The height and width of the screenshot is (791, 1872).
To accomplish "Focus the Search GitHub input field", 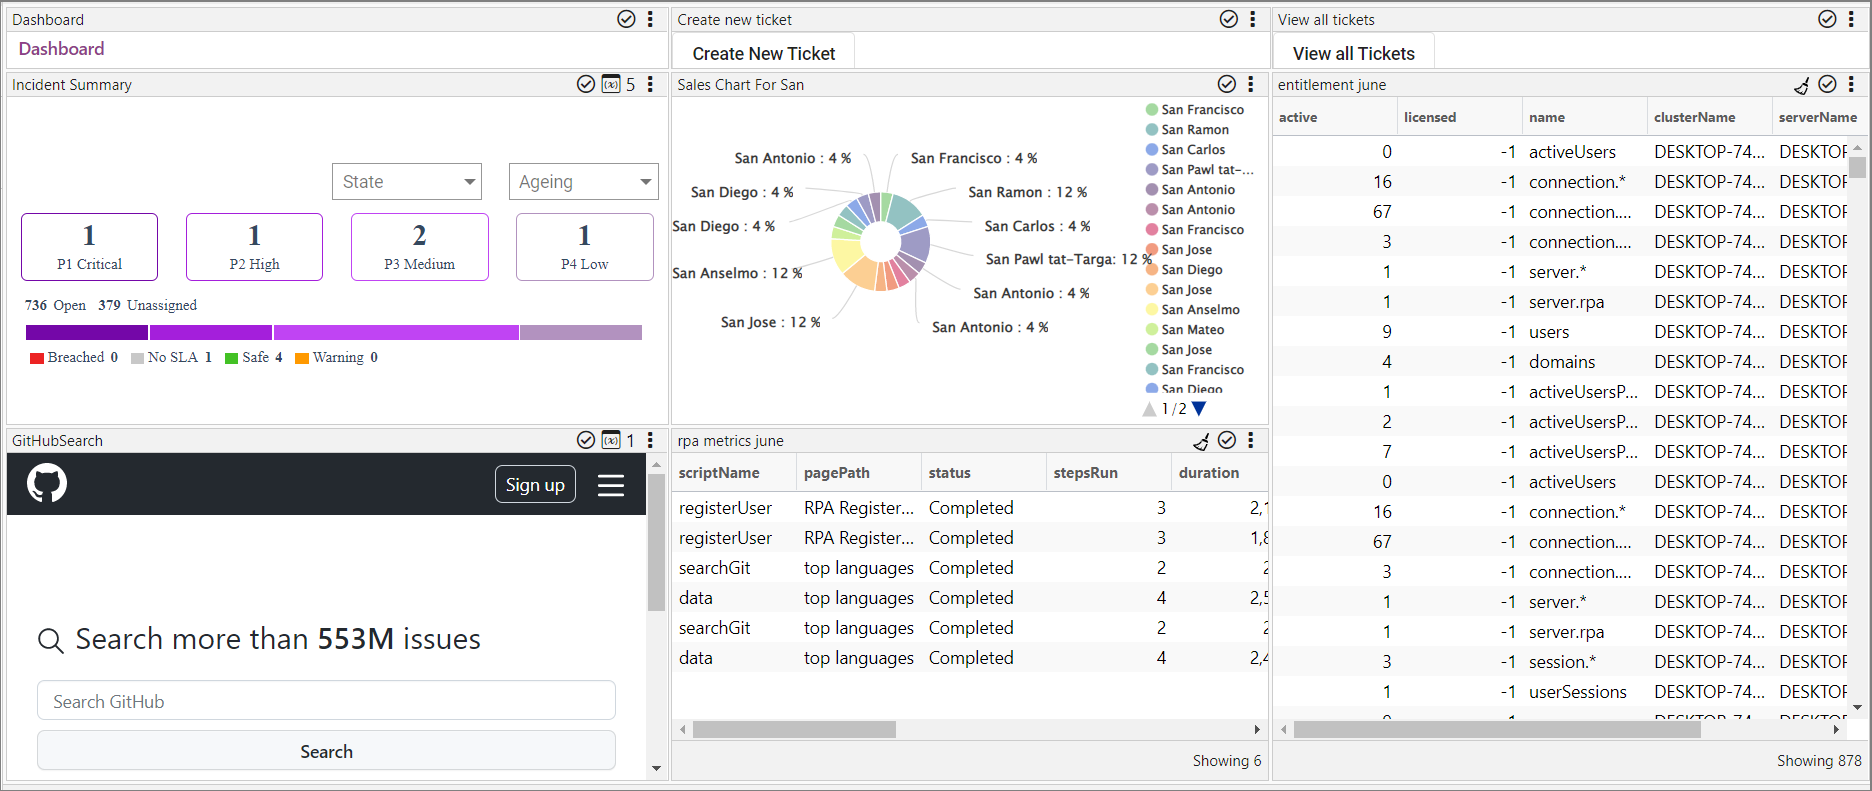I will (x=326, y=701).
